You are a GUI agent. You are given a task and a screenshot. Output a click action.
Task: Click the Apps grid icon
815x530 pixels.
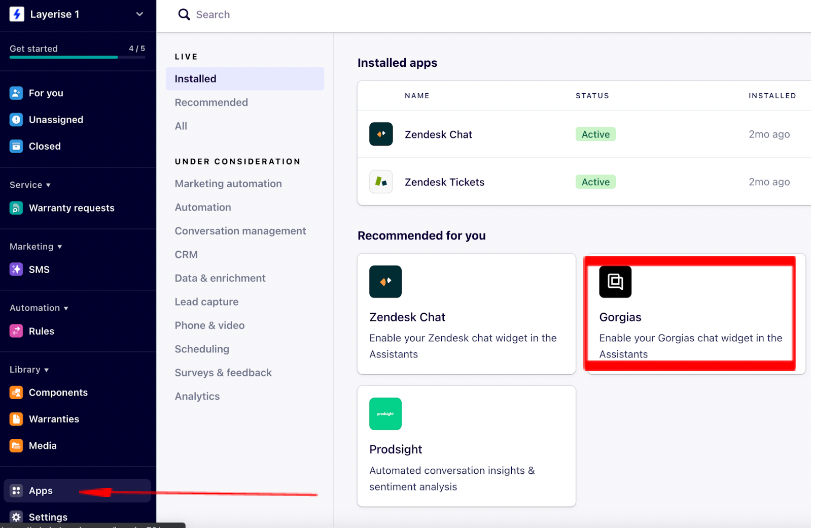(x=16, y=491)
